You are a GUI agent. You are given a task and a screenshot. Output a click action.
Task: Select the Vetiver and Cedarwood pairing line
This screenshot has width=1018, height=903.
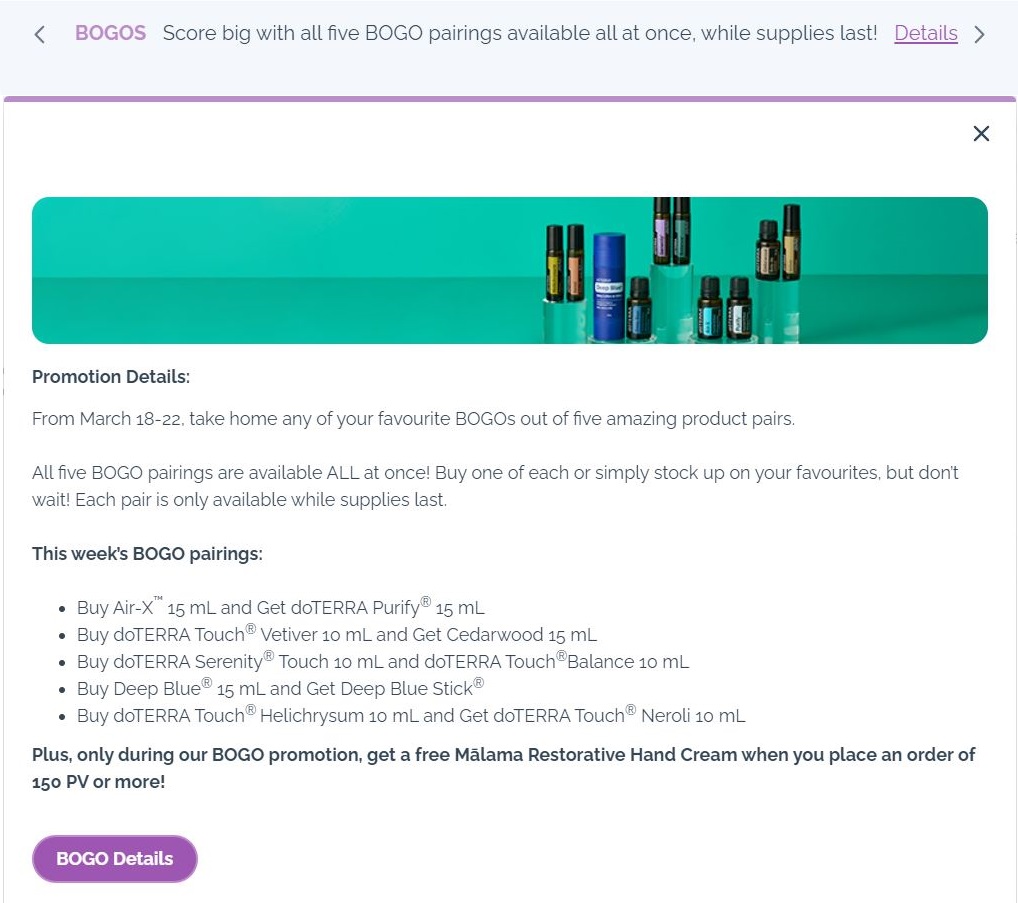(336, 634)
